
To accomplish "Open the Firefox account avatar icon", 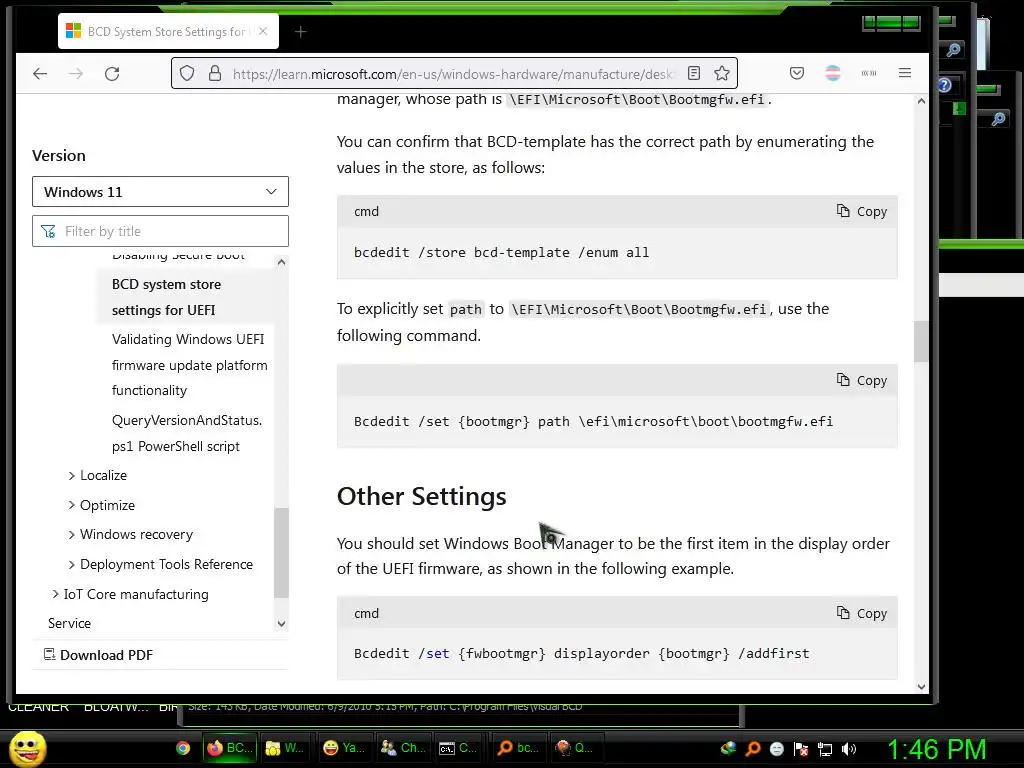I will pos(833,73).
